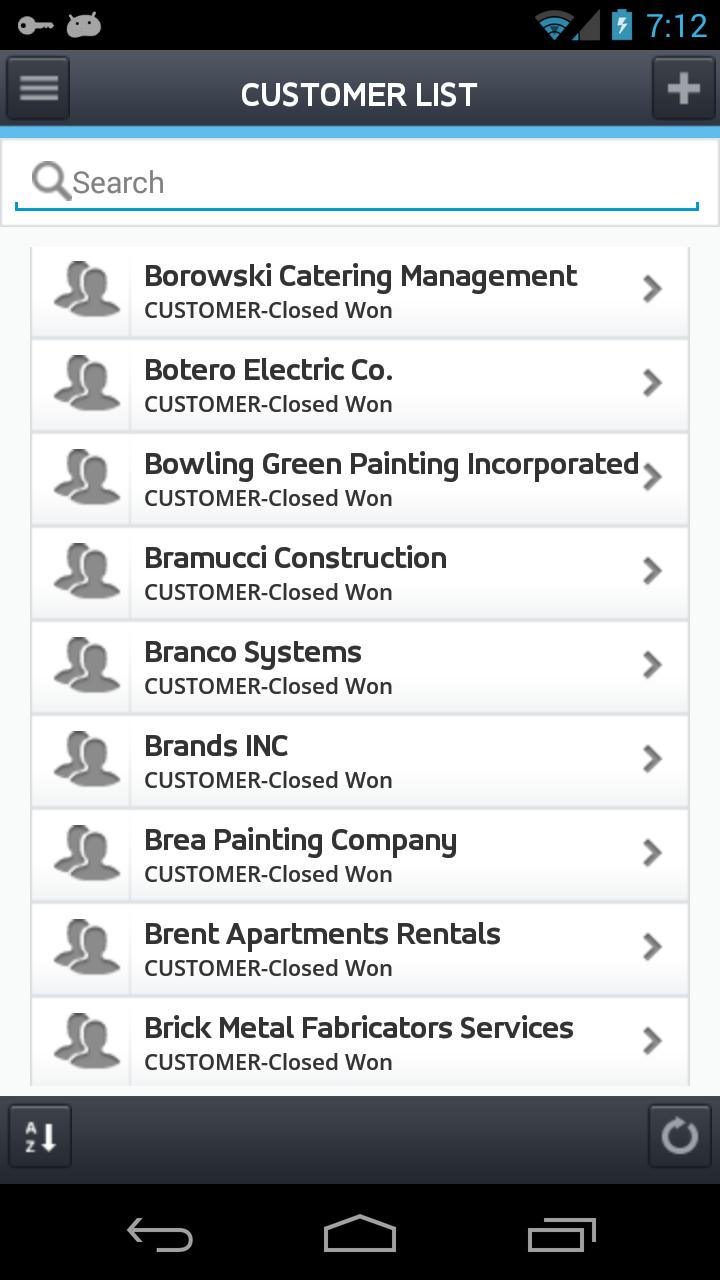Viewport: 720px width, 1280px height.
Task: Open the recent apps switcher
Action: (x=561, y=1235)
